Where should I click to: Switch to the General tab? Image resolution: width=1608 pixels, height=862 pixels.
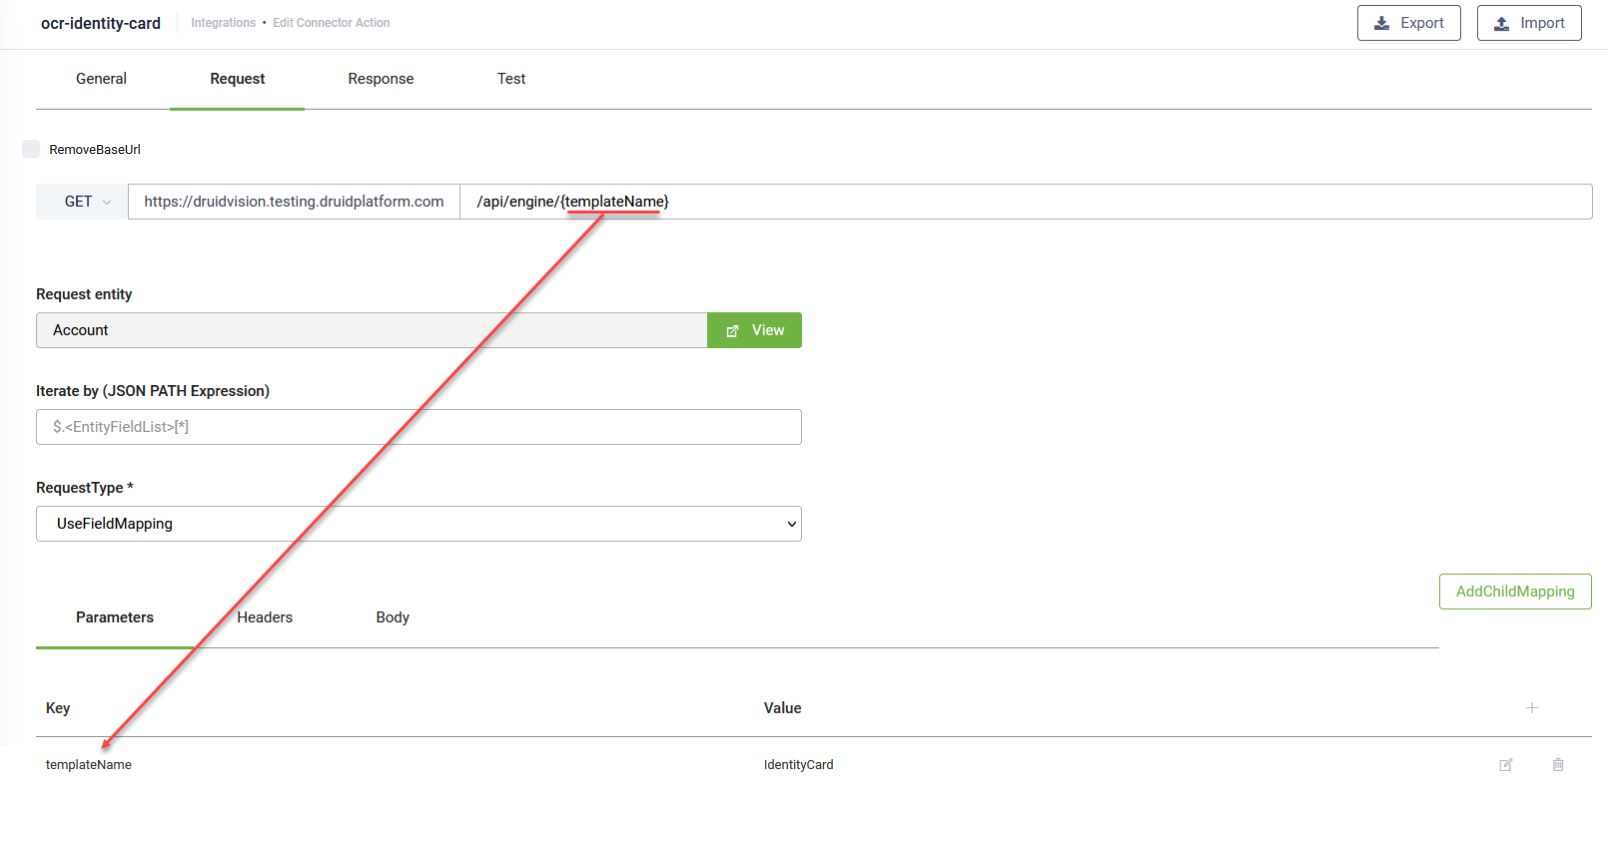point(101,79)
